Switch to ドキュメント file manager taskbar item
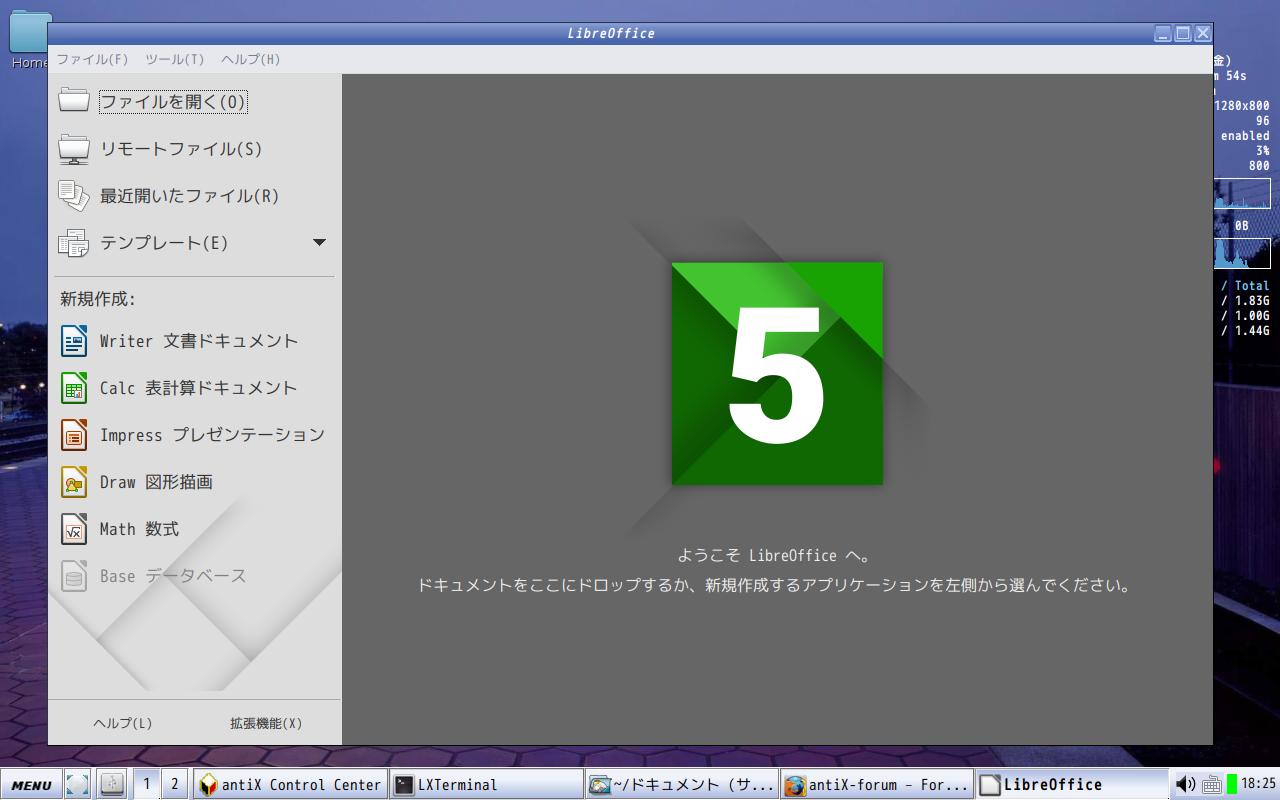The image size is (1280, 800). click(x=682, y=785)
